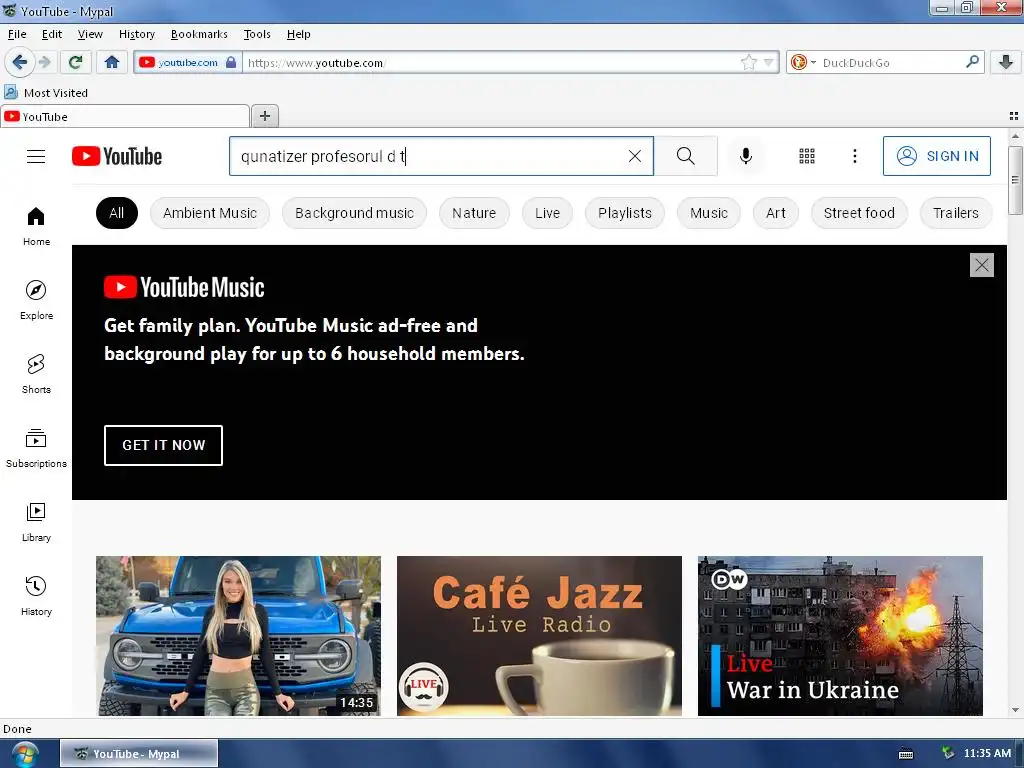Go to Home in sidebar
1024x768 pixels.
click(37, 227)
